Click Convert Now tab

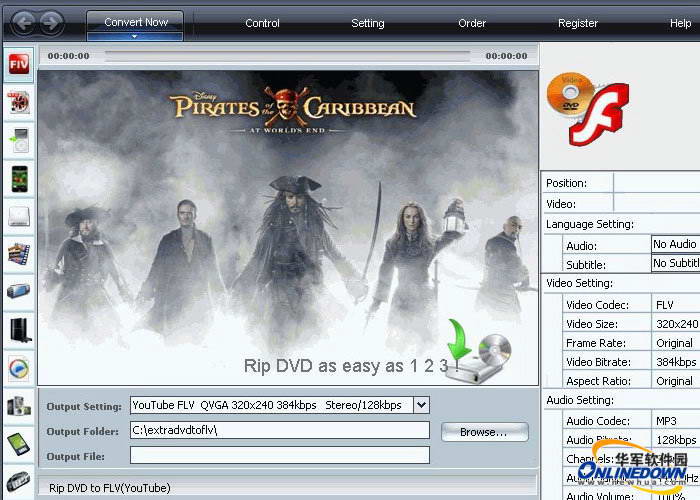coord(135,25)
